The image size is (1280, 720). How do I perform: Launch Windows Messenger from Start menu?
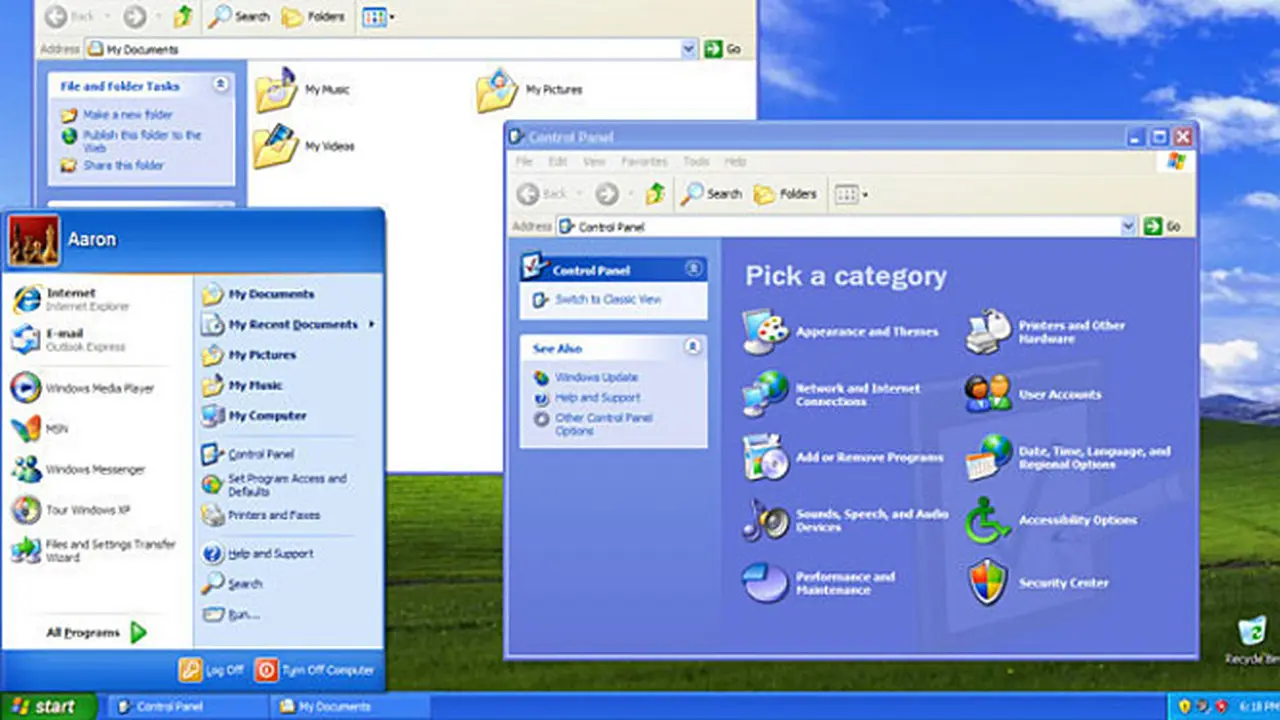(78, 469)
